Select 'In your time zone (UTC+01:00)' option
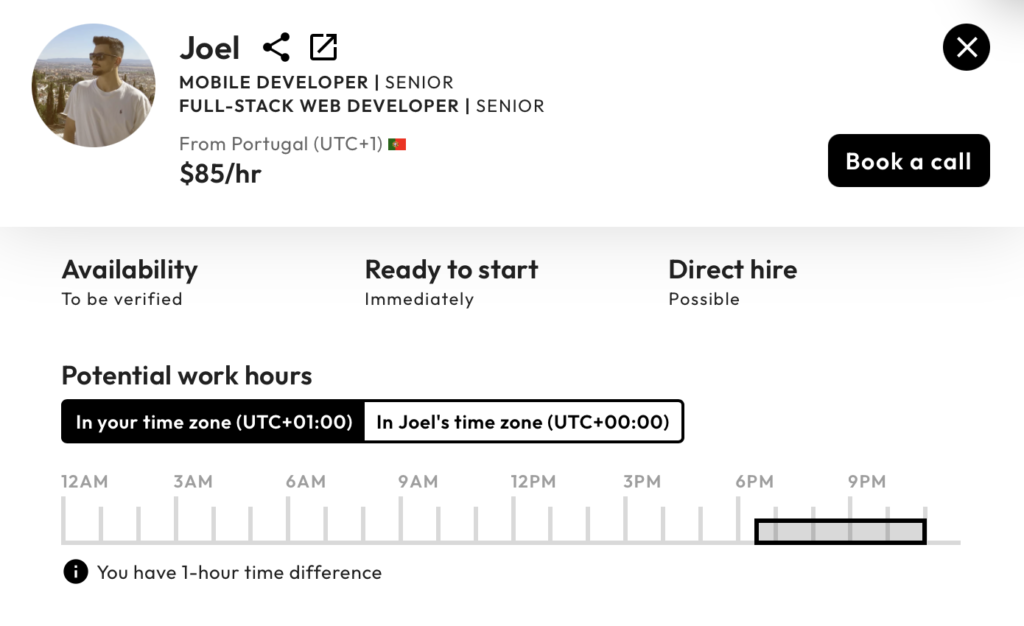This screenshot has width=1024, height=626. tap(214, 422)
